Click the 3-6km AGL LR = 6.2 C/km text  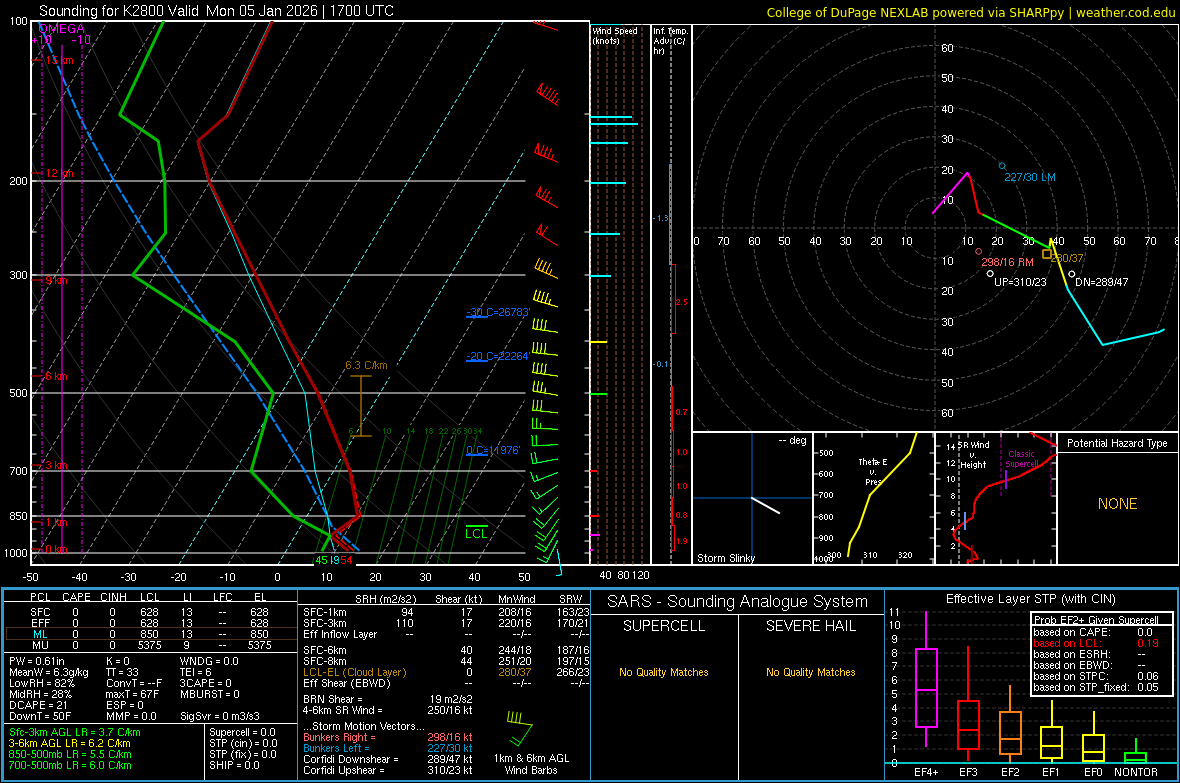pyautogui.click(x=69, y=743)
